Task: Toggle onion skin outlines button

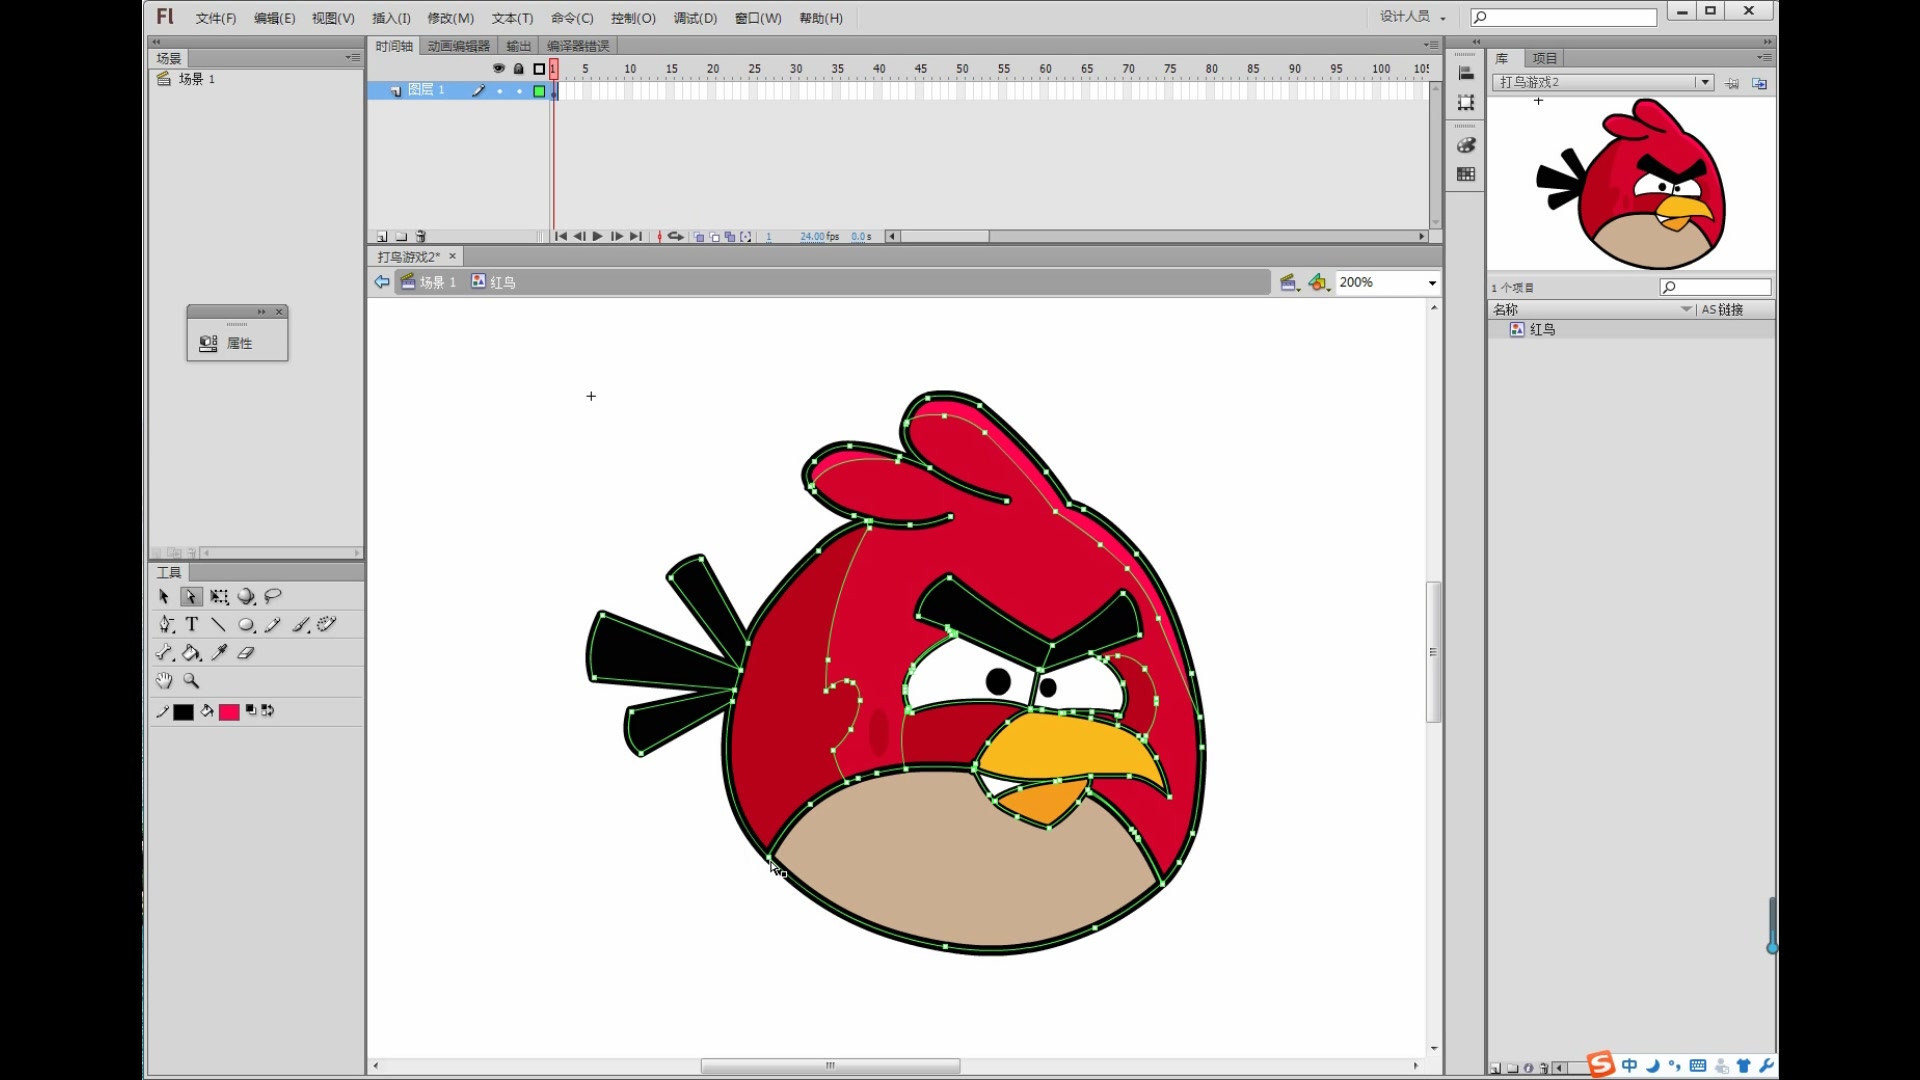Action: 714,237
